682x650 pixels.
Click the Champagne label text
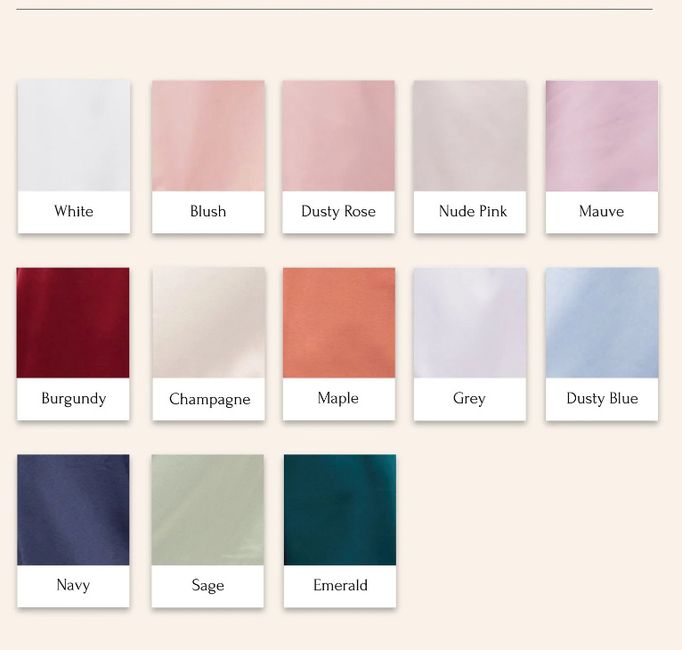[x=210, y=399]
